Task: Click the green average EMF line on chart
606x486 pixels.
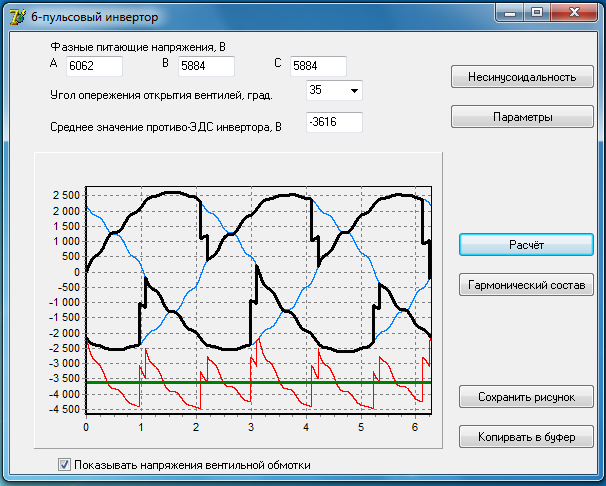Action: click(258, 382)
